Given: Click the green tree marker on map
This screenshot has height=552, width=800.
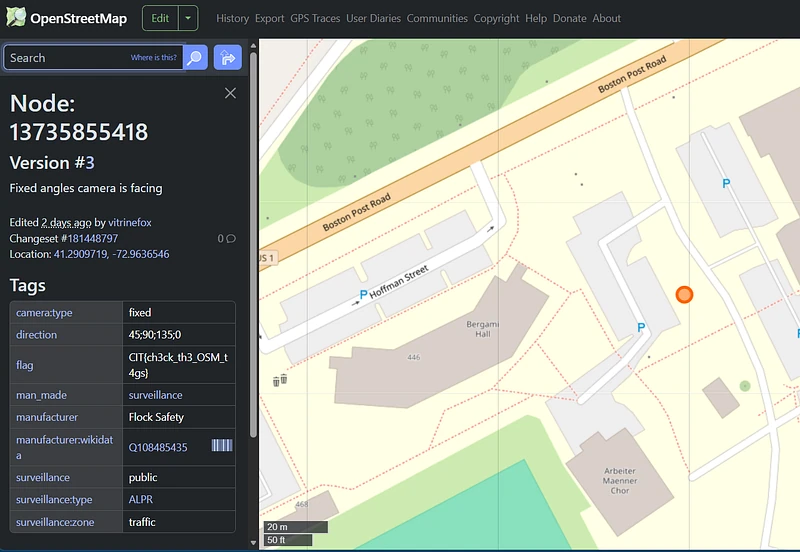Looking at the screenshot, I should click(744, 386).
